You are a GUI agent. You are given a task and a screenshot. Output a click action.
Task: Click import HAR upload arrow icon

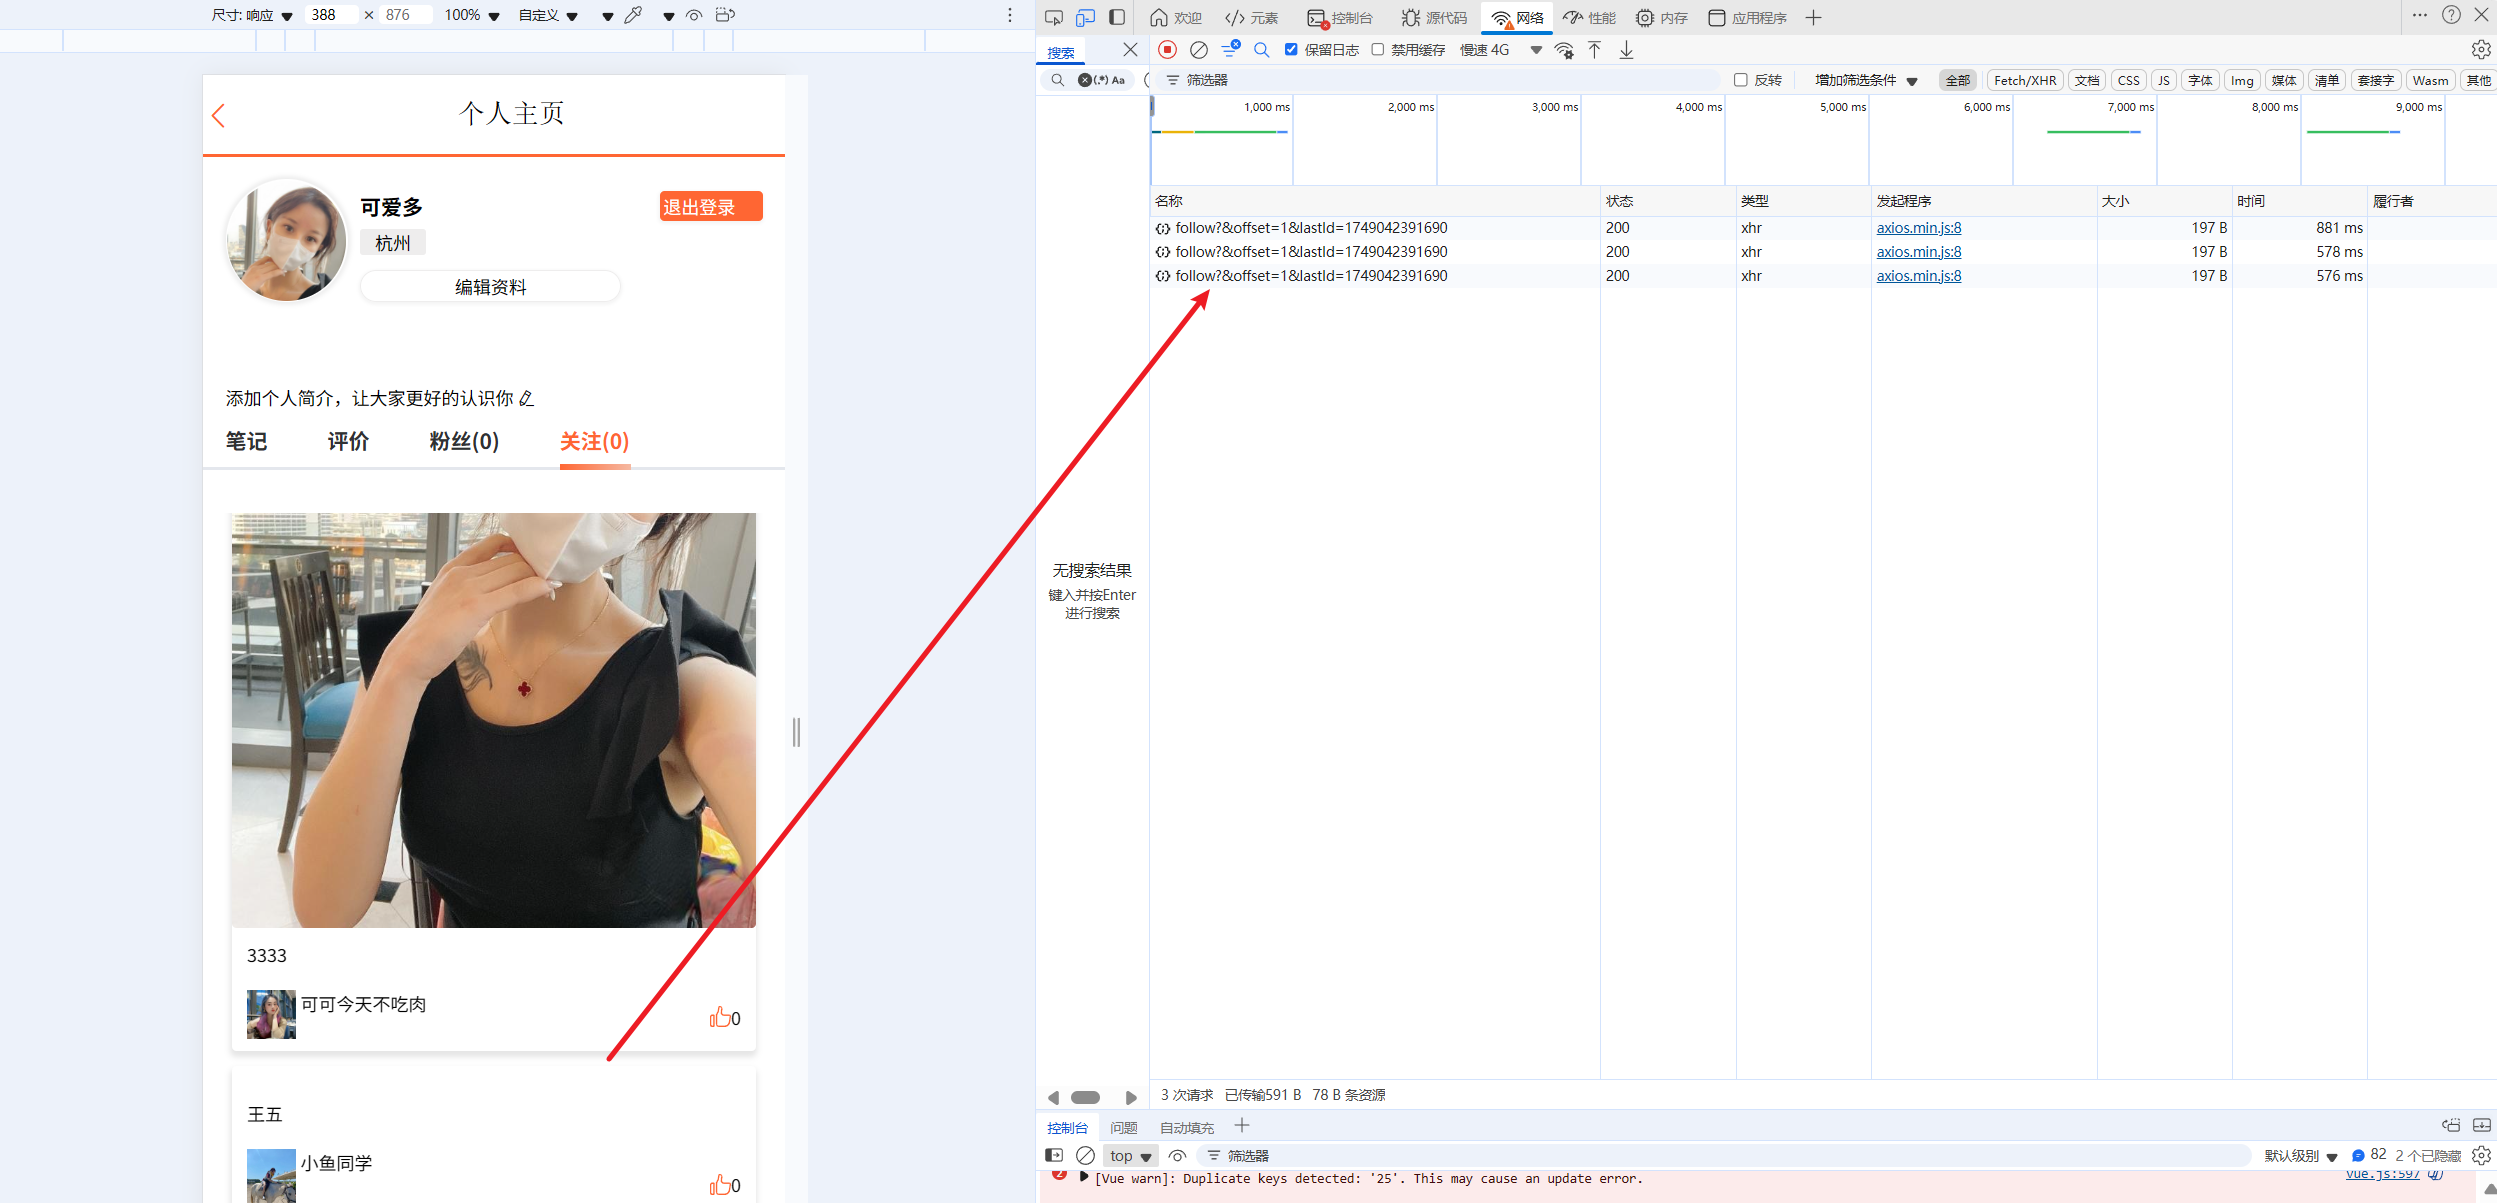pos(1595,50)
